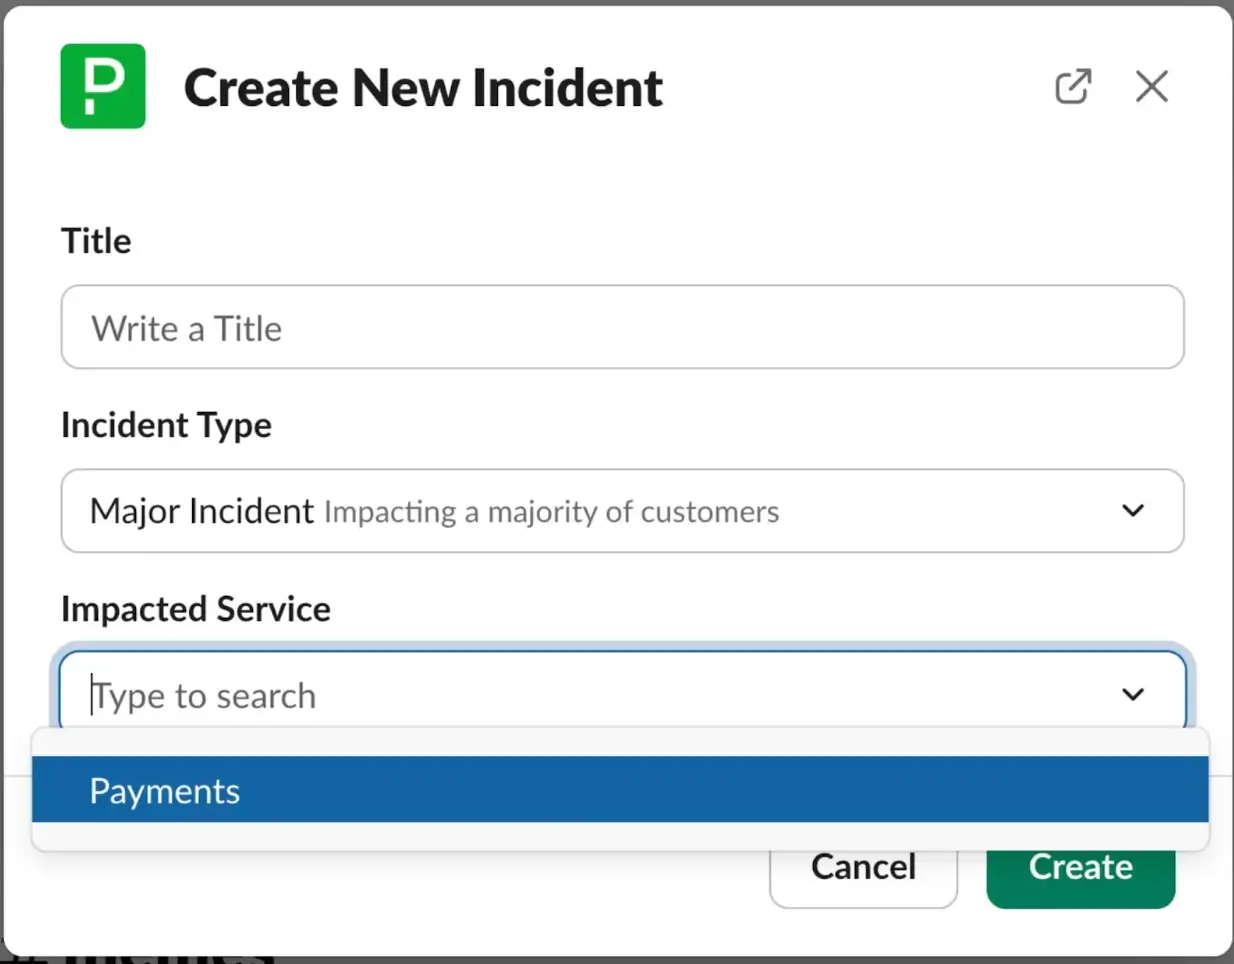Click the Impacted Service label
Viewport: 1234px width, 964px height.
pos(196,609)
